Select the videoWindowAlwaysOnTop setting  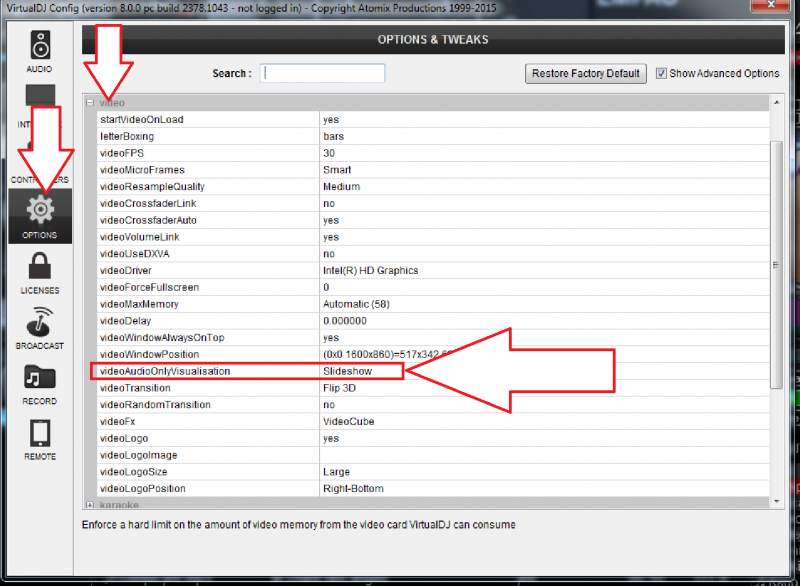(162, 338)
